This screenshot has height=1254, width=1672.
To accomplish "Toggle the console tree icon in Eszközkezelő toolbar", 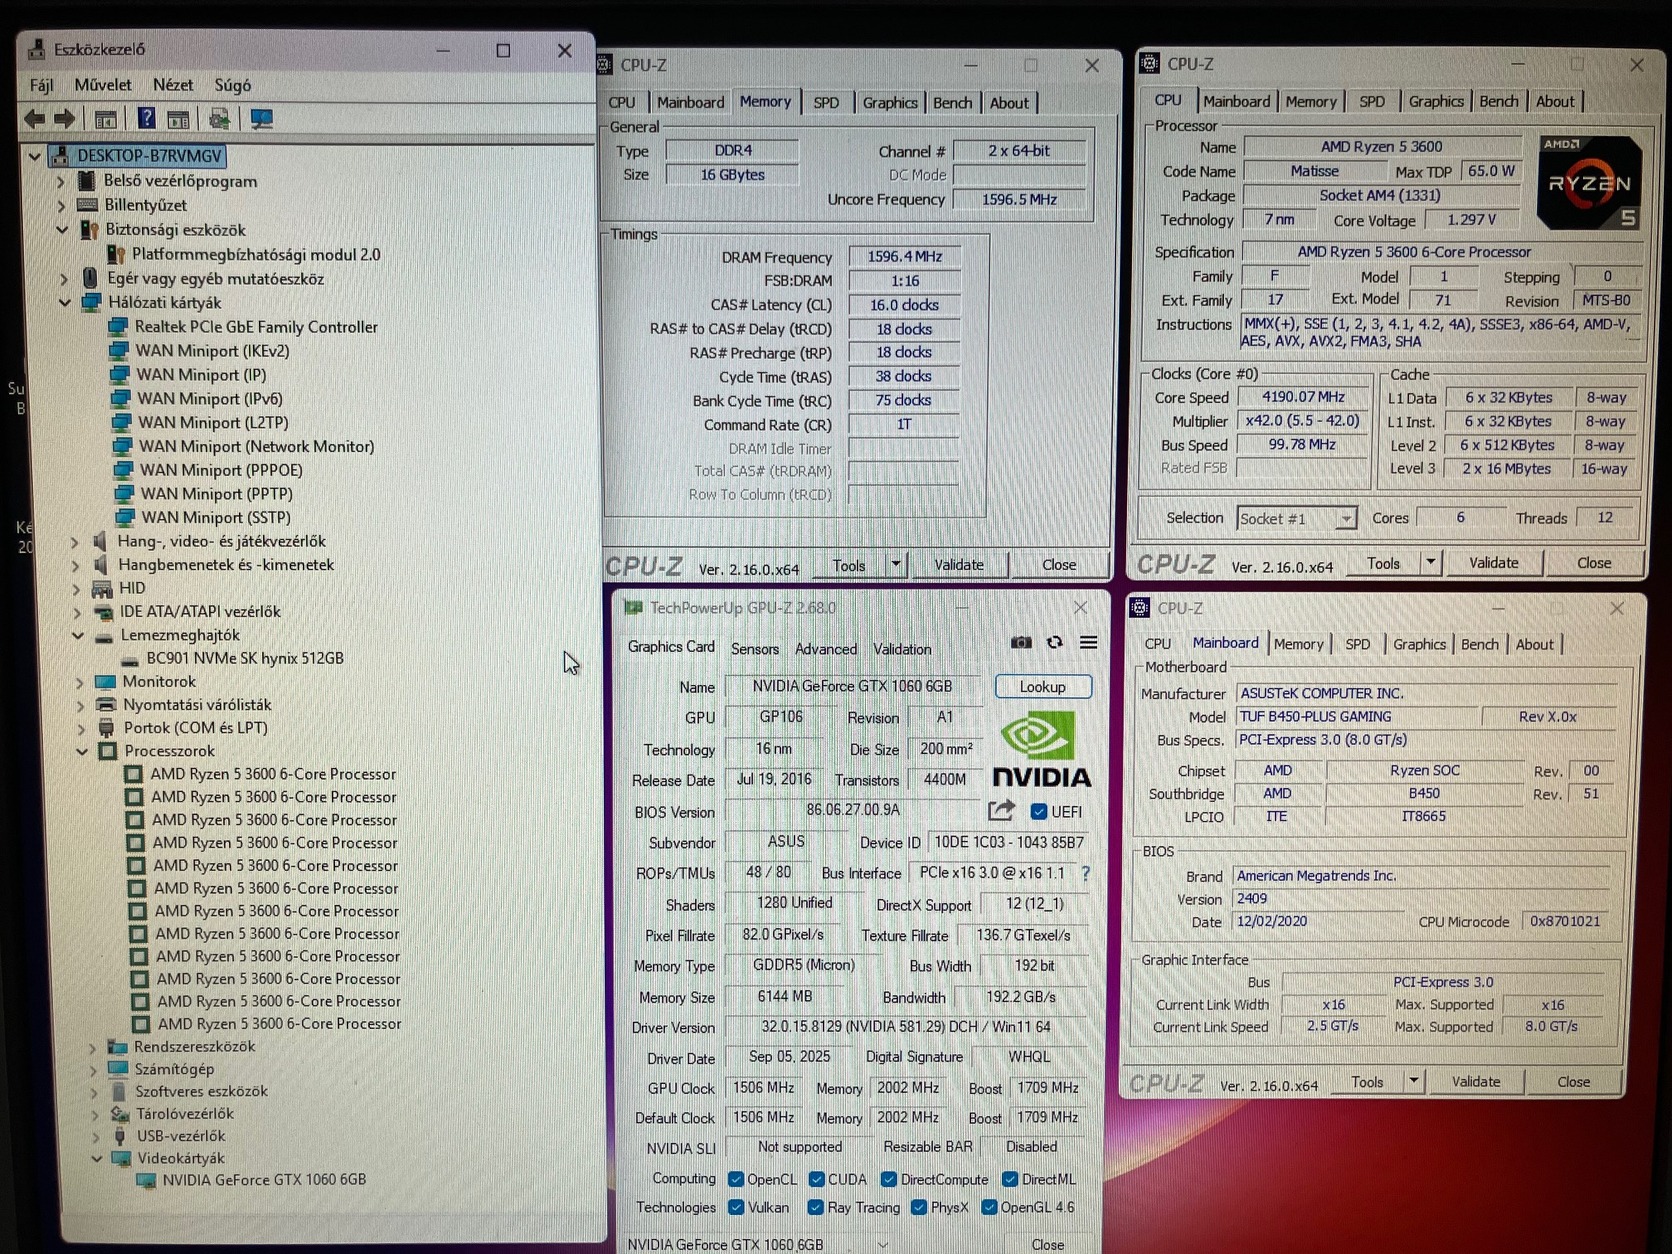I will pyautogui.click(x=105, y=120).
